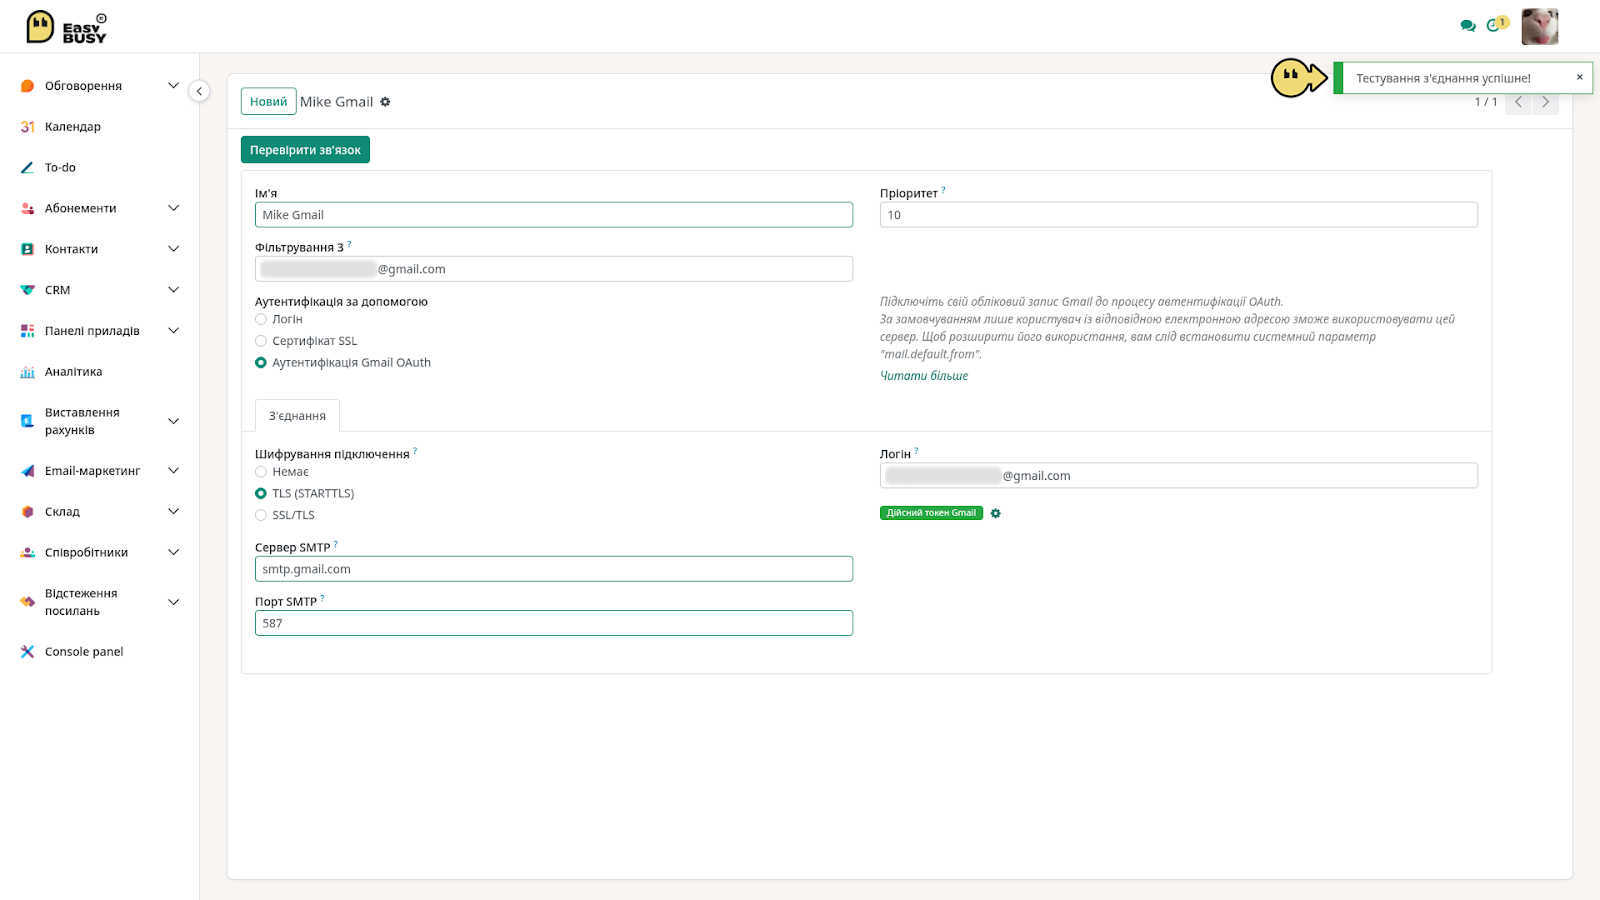Viewport: 1600px width, 900px height.
Task: Open the chat messages icon in header
Action: (1468, 26)
